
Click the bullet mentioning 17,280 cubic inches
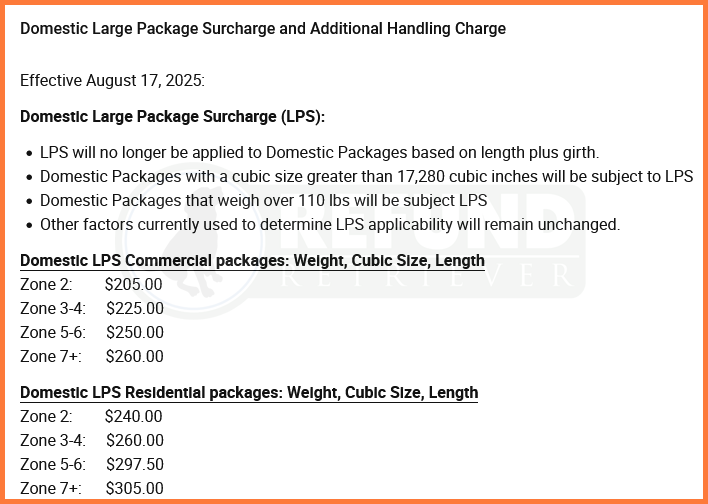(x=366, y=177)
